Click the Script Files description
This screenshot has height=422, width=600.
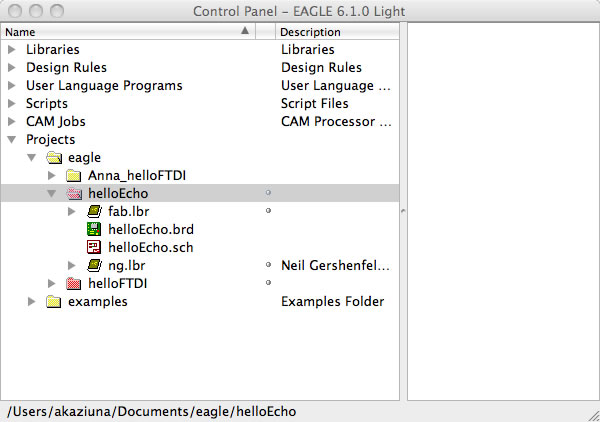coord(315,103)
